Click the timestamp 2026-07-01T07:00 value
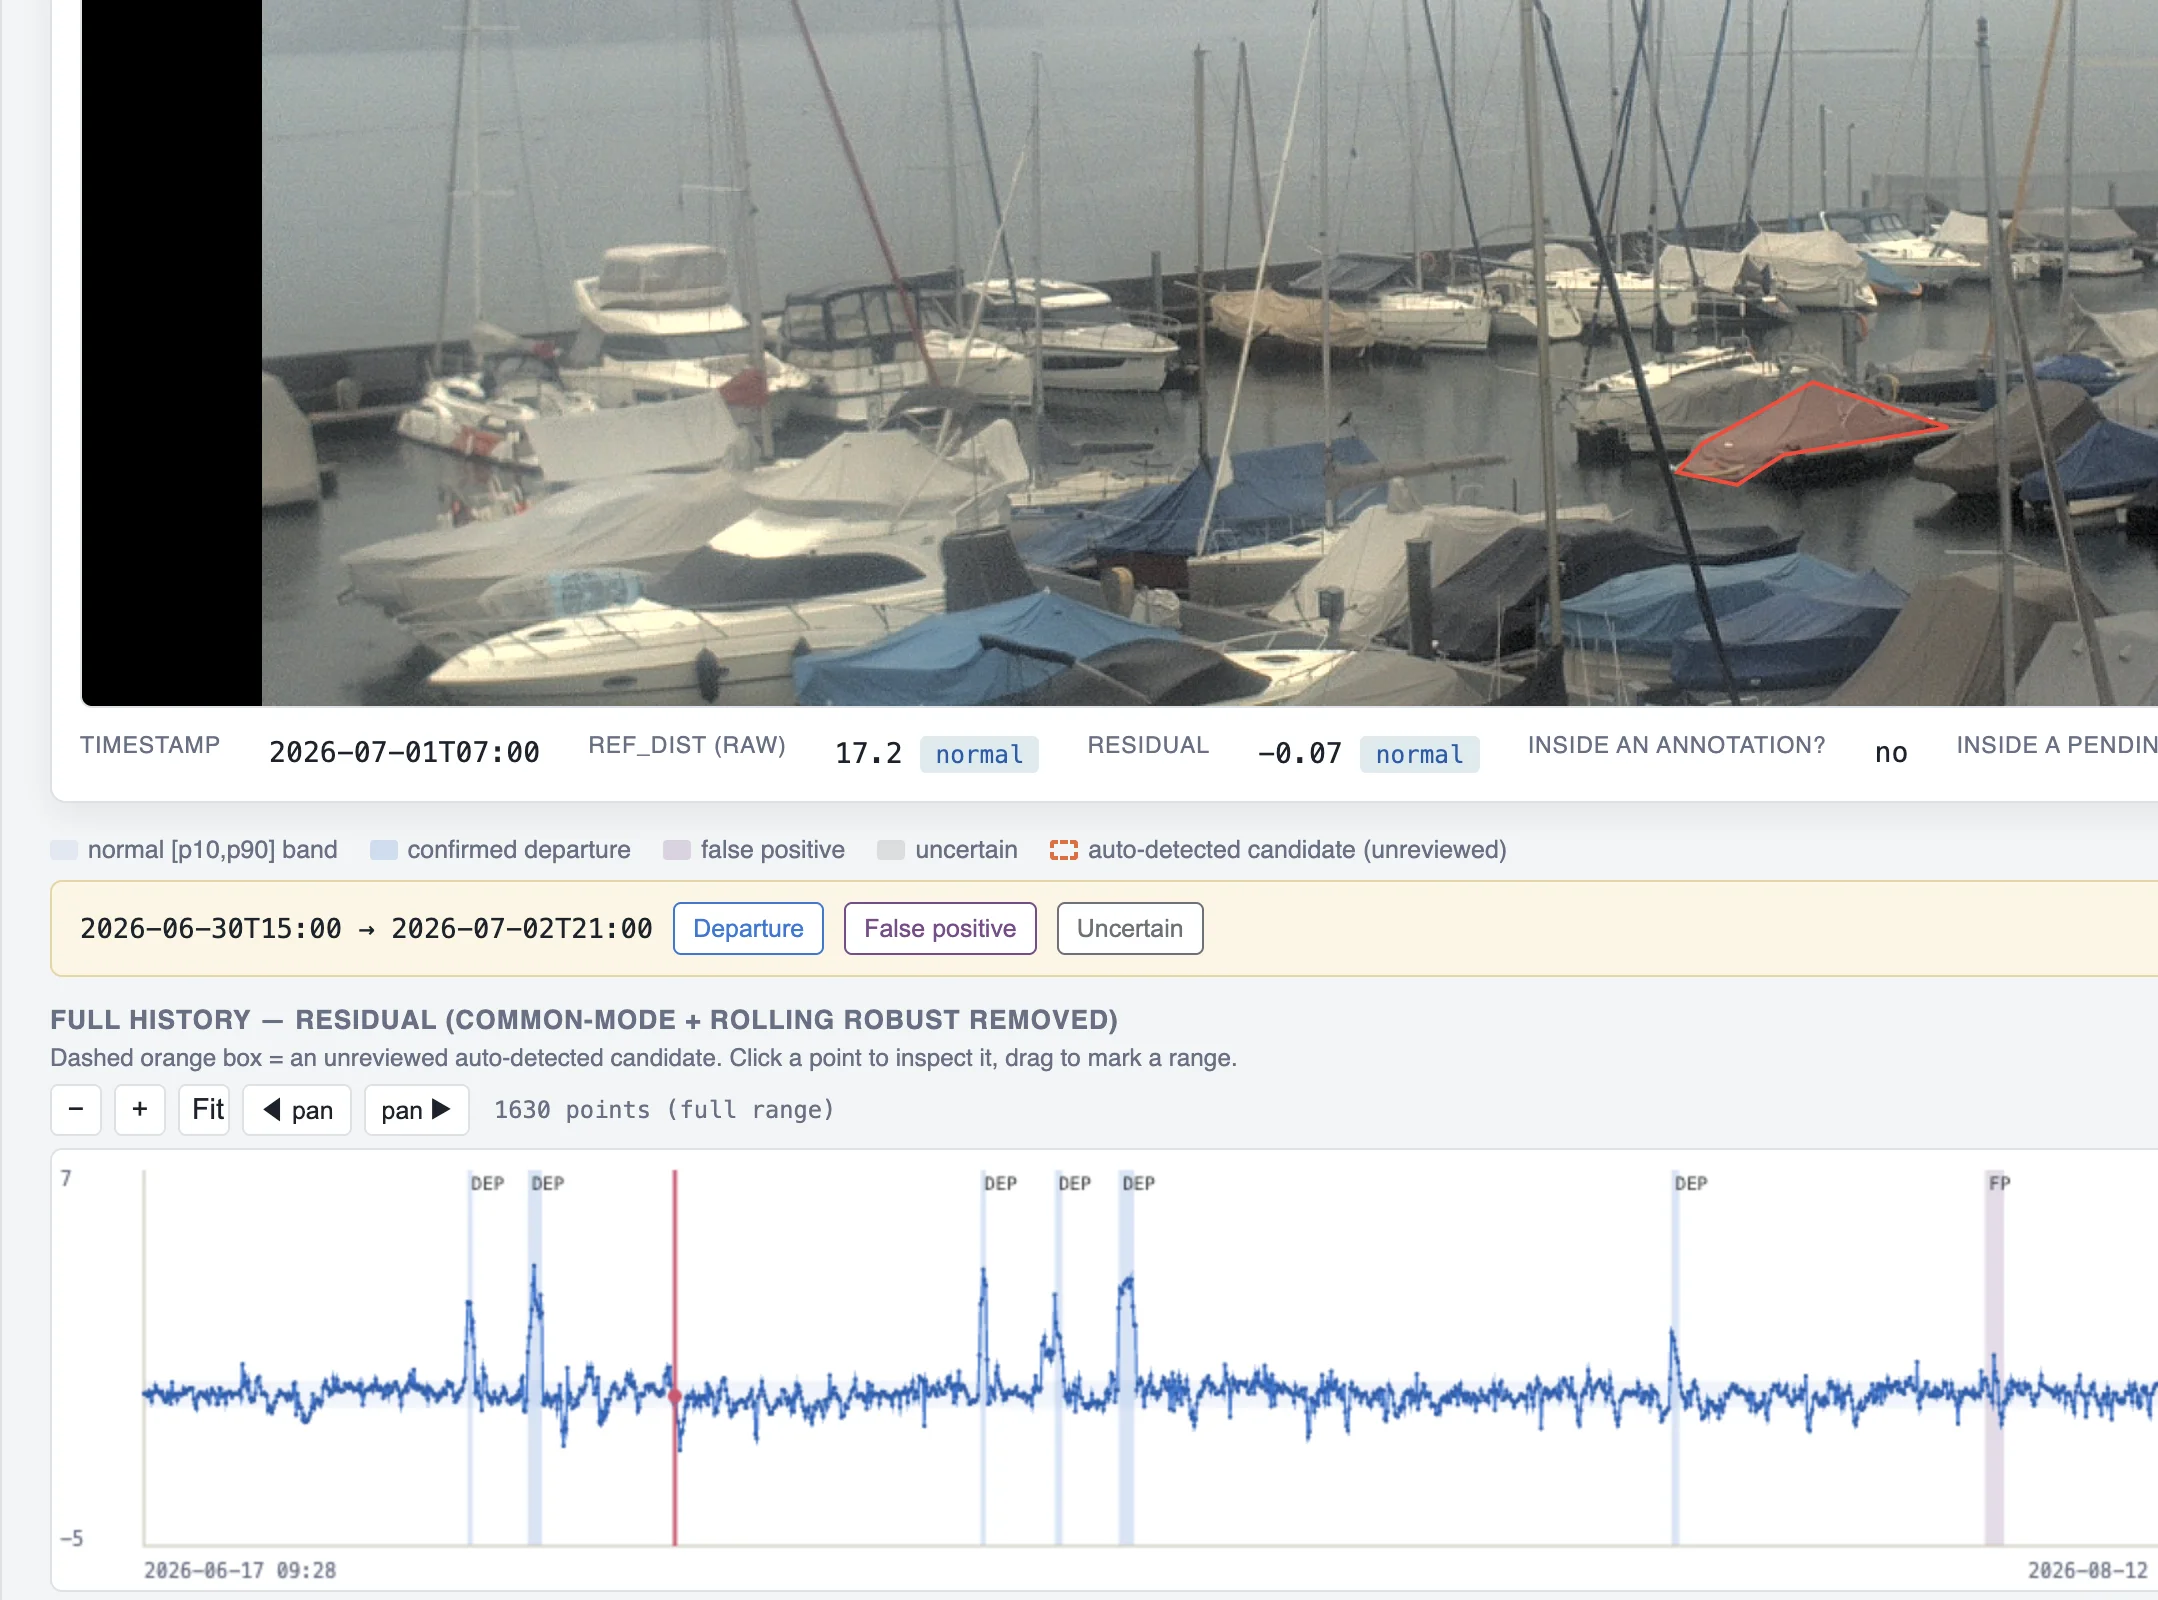Image resolution: width=2158 pixels, height=1600 pixels. coord(404,752)
